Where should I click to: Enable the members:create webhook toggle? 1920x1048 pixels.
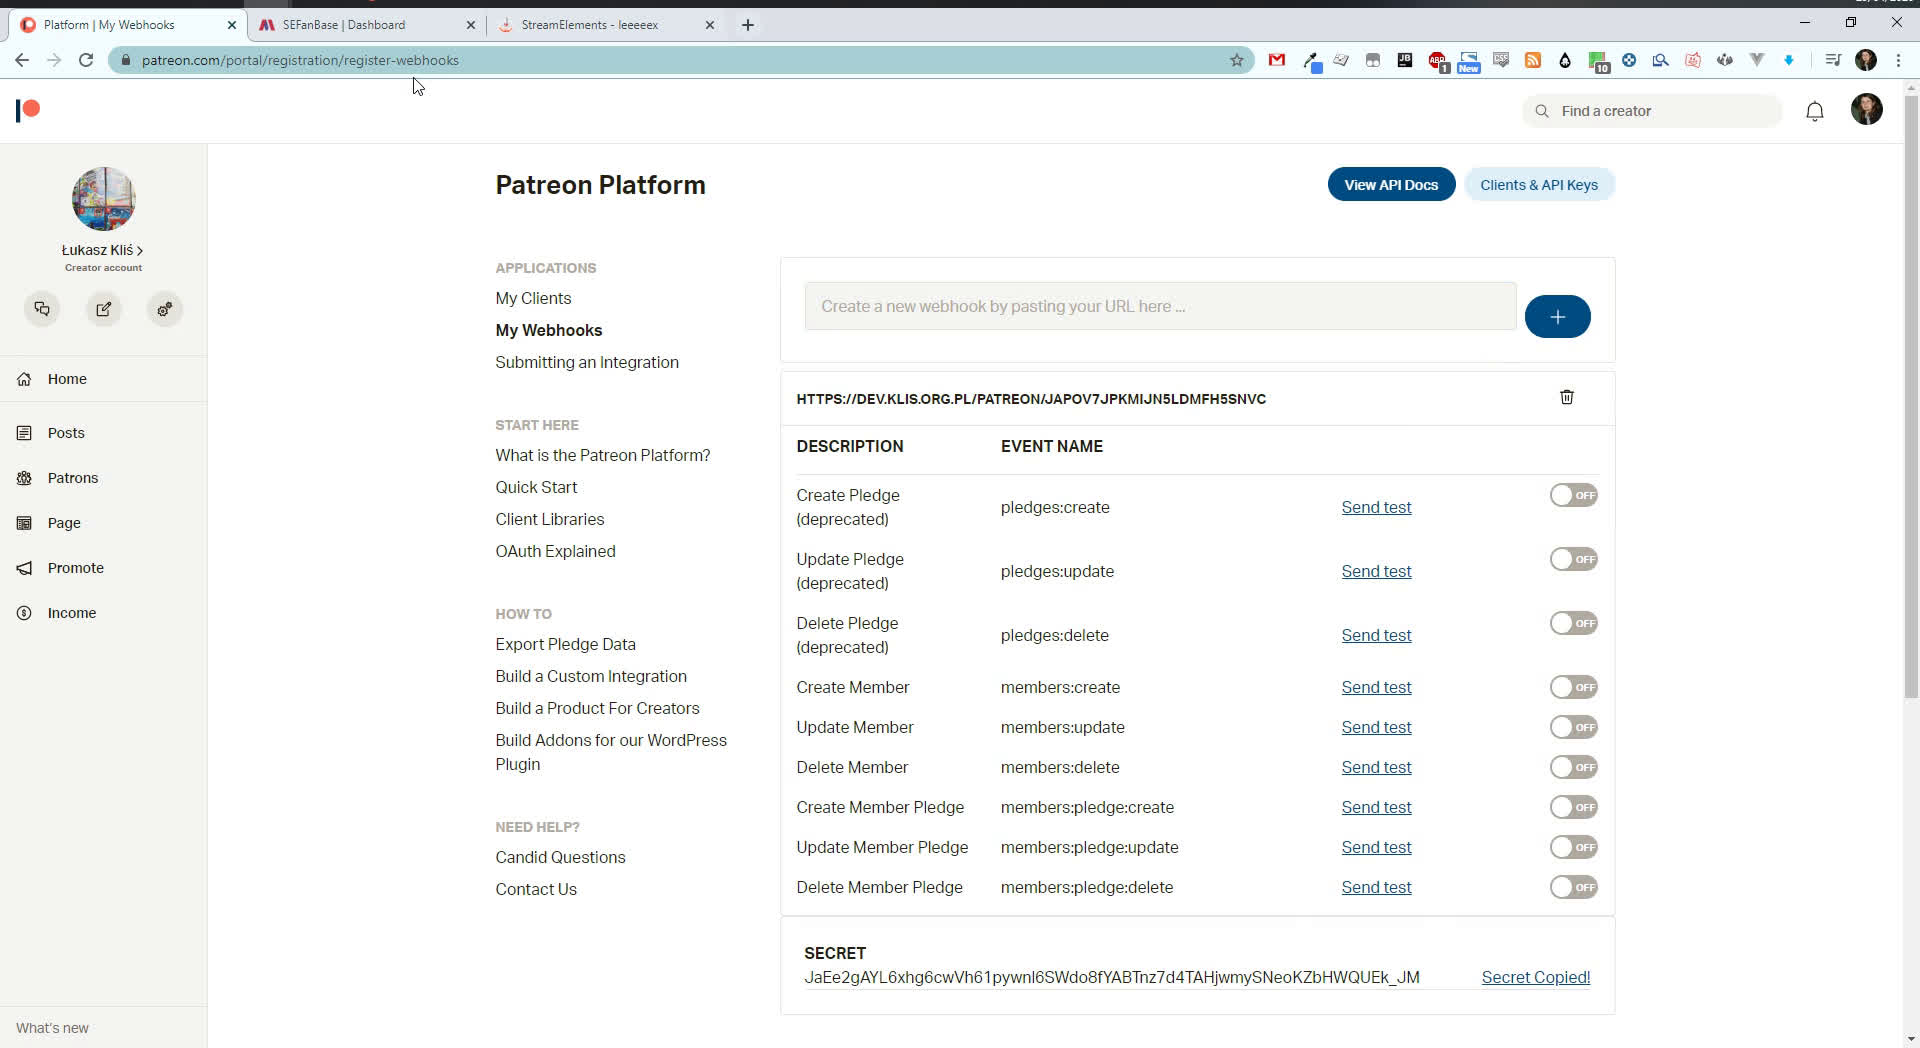(1573, 687)
